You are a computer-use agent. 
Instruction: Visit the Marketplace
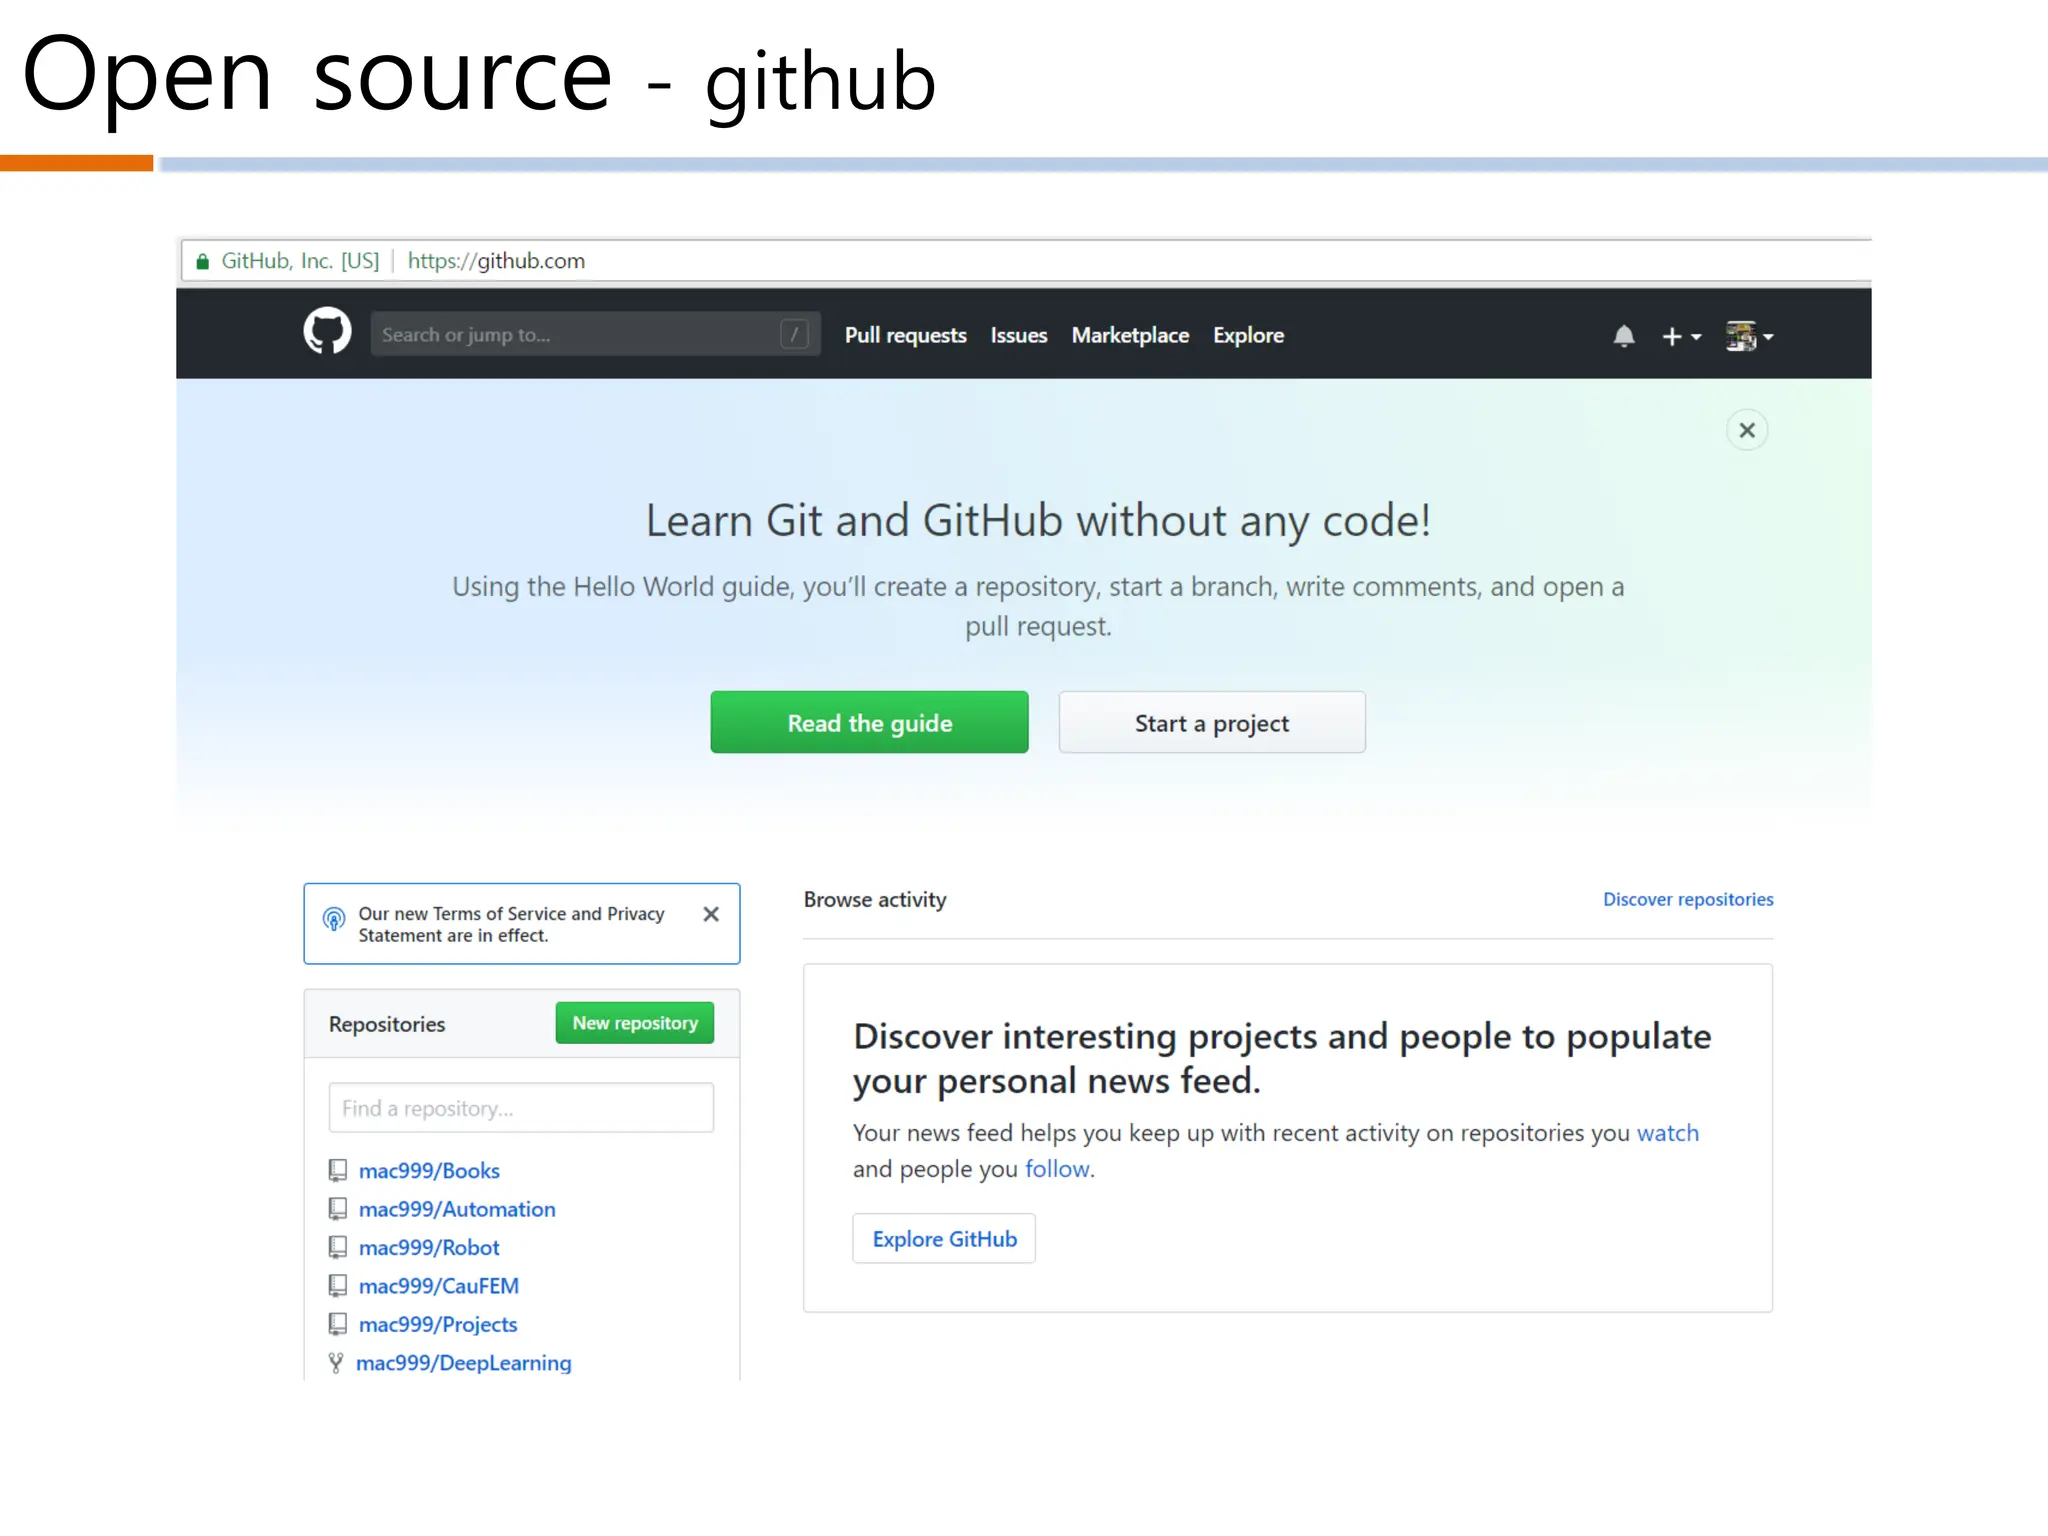1131,335
